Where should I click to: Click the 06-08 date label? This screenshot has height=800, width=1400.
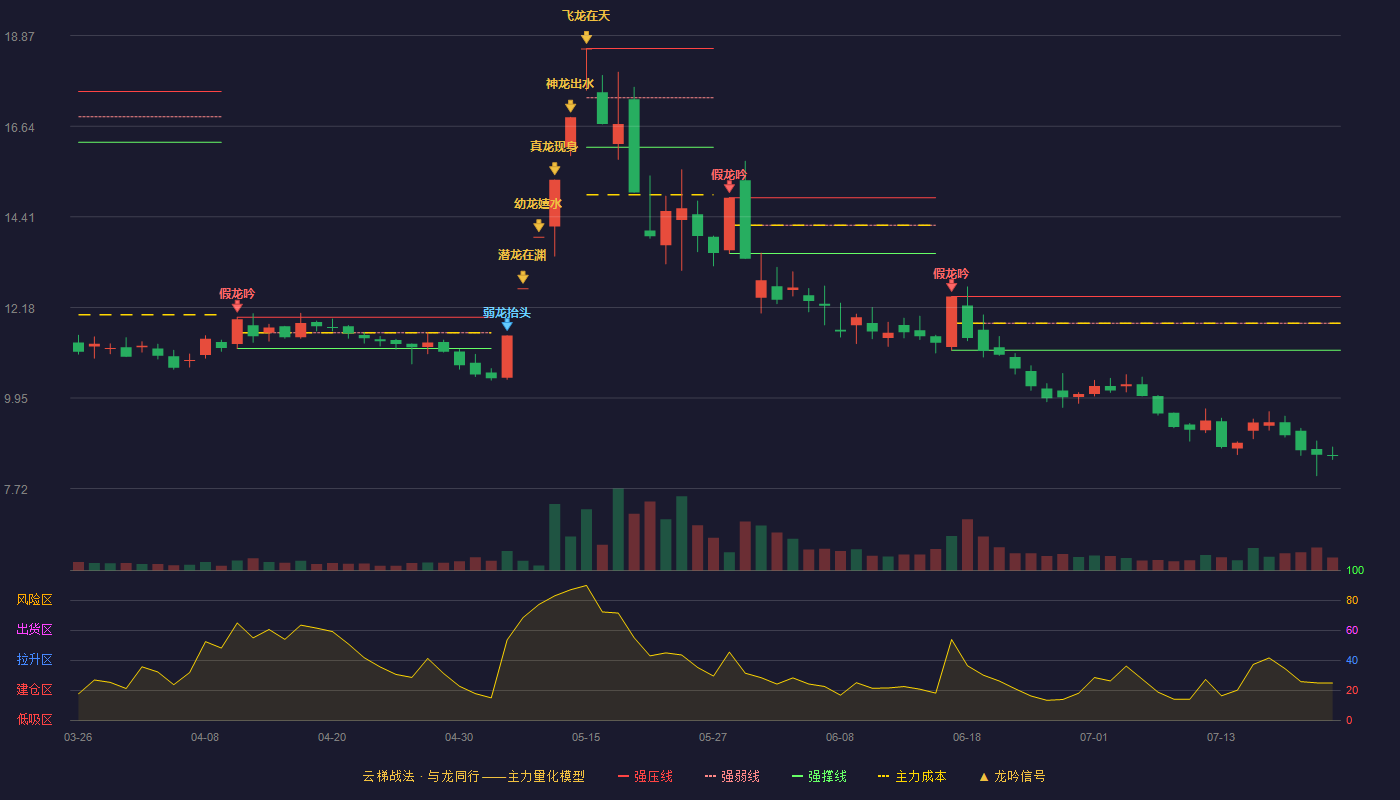(x=840, y=737)
